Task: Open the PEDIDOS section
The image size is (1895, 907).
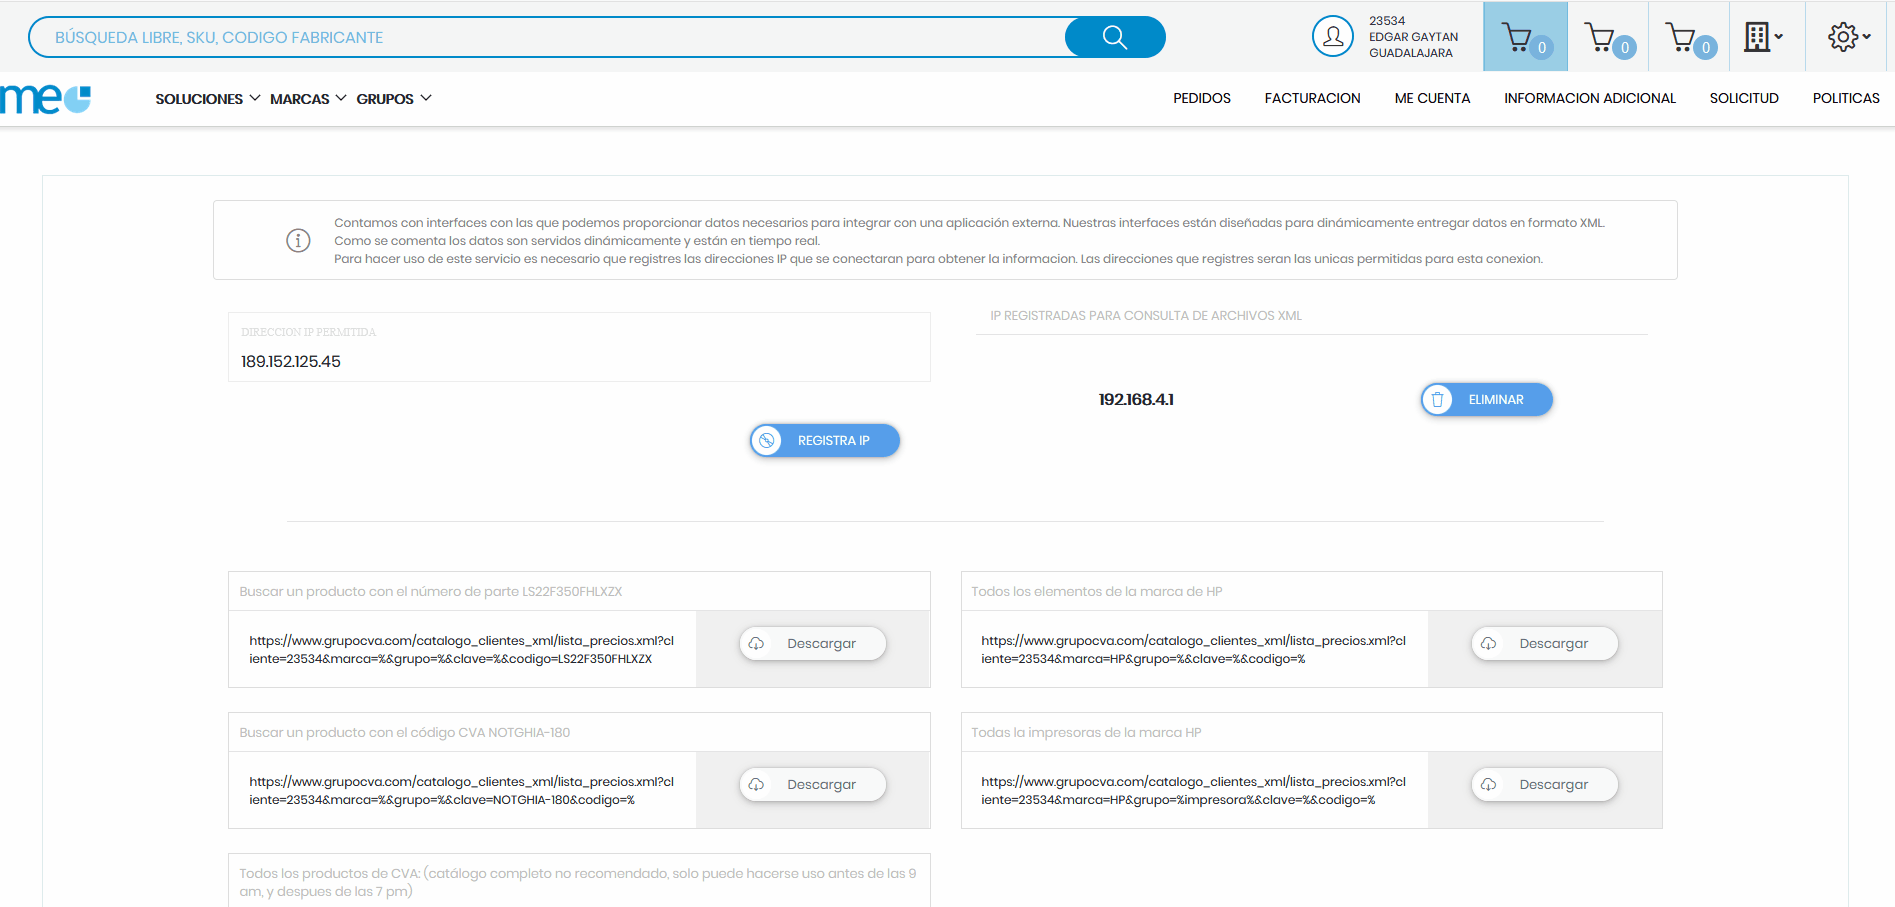Action: click(x=1201, y=98)
